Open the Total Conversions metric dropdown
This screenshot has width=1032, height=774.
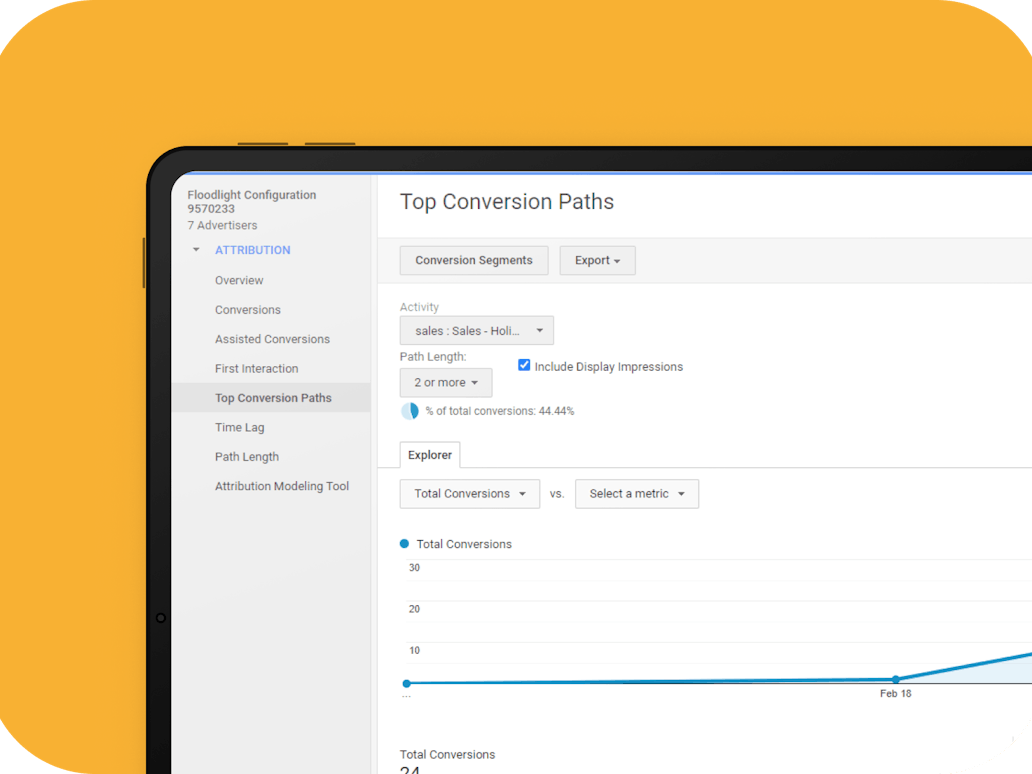coord(470,494)
